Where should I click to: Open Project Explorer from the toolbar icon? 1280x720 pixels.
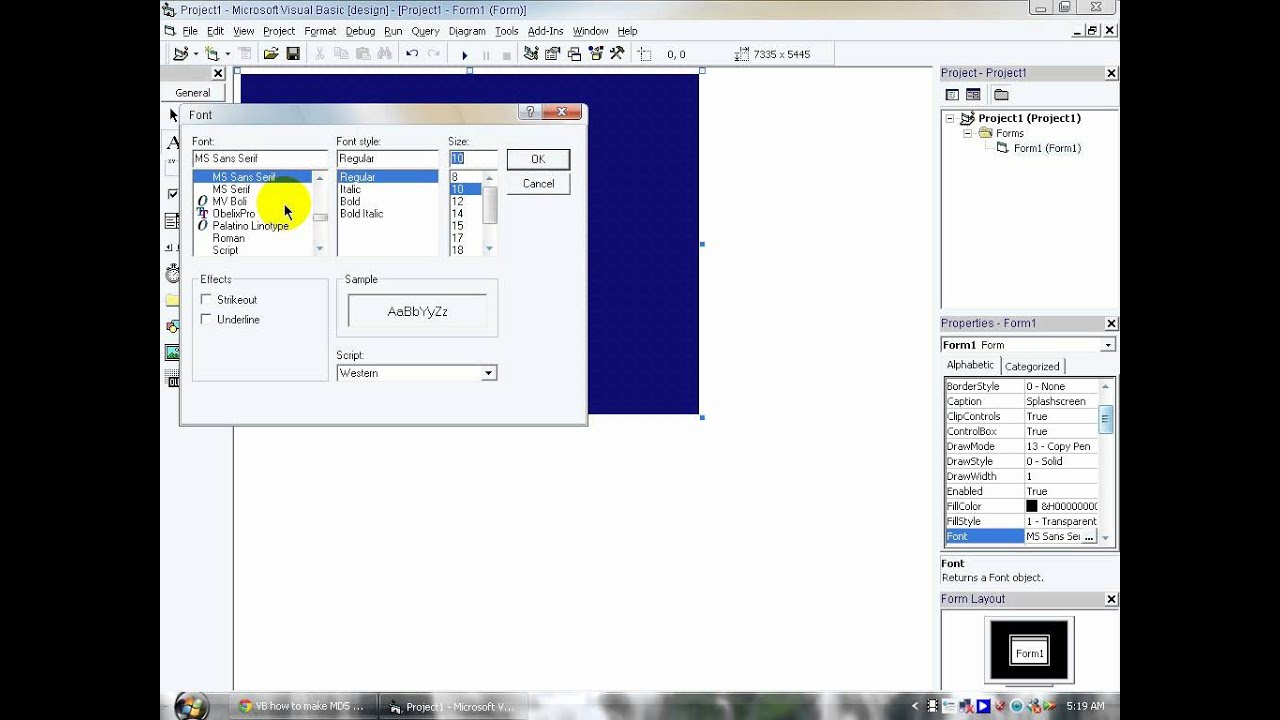click(x=531, y=54)
